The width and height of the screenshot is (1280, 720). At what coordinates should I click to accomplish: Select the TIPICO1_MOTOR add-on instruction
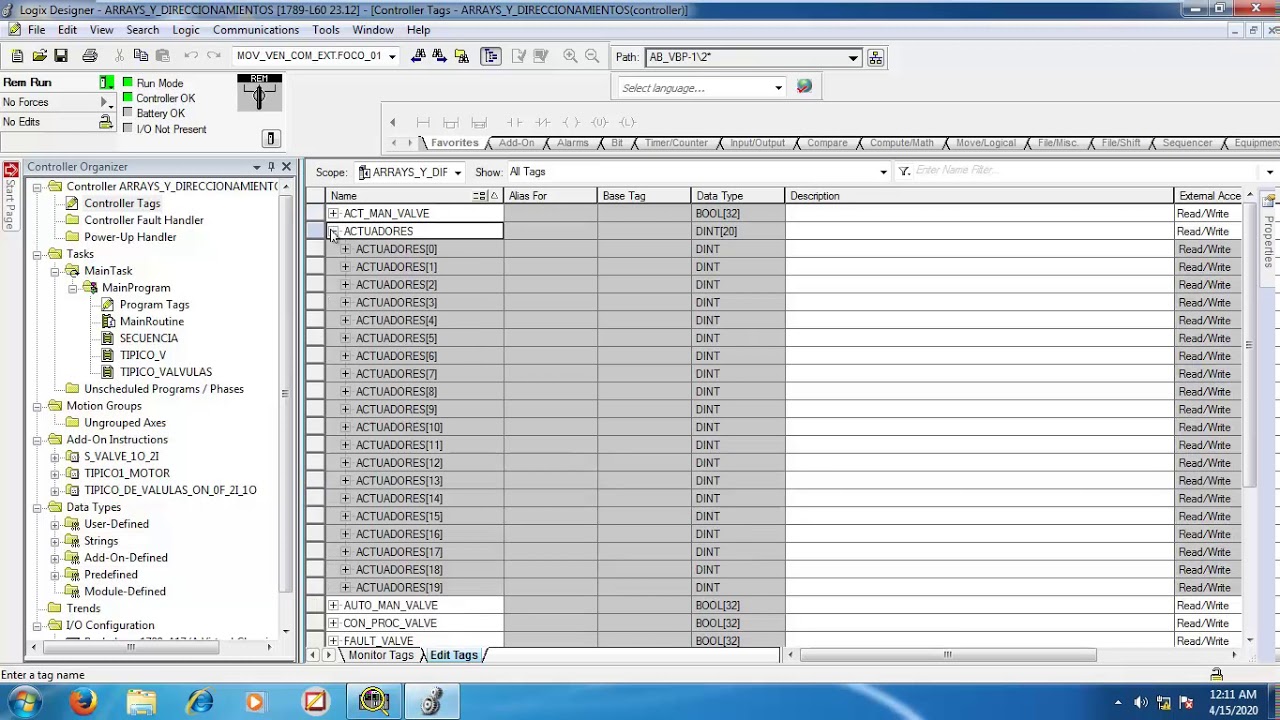(x=127, y=473)
